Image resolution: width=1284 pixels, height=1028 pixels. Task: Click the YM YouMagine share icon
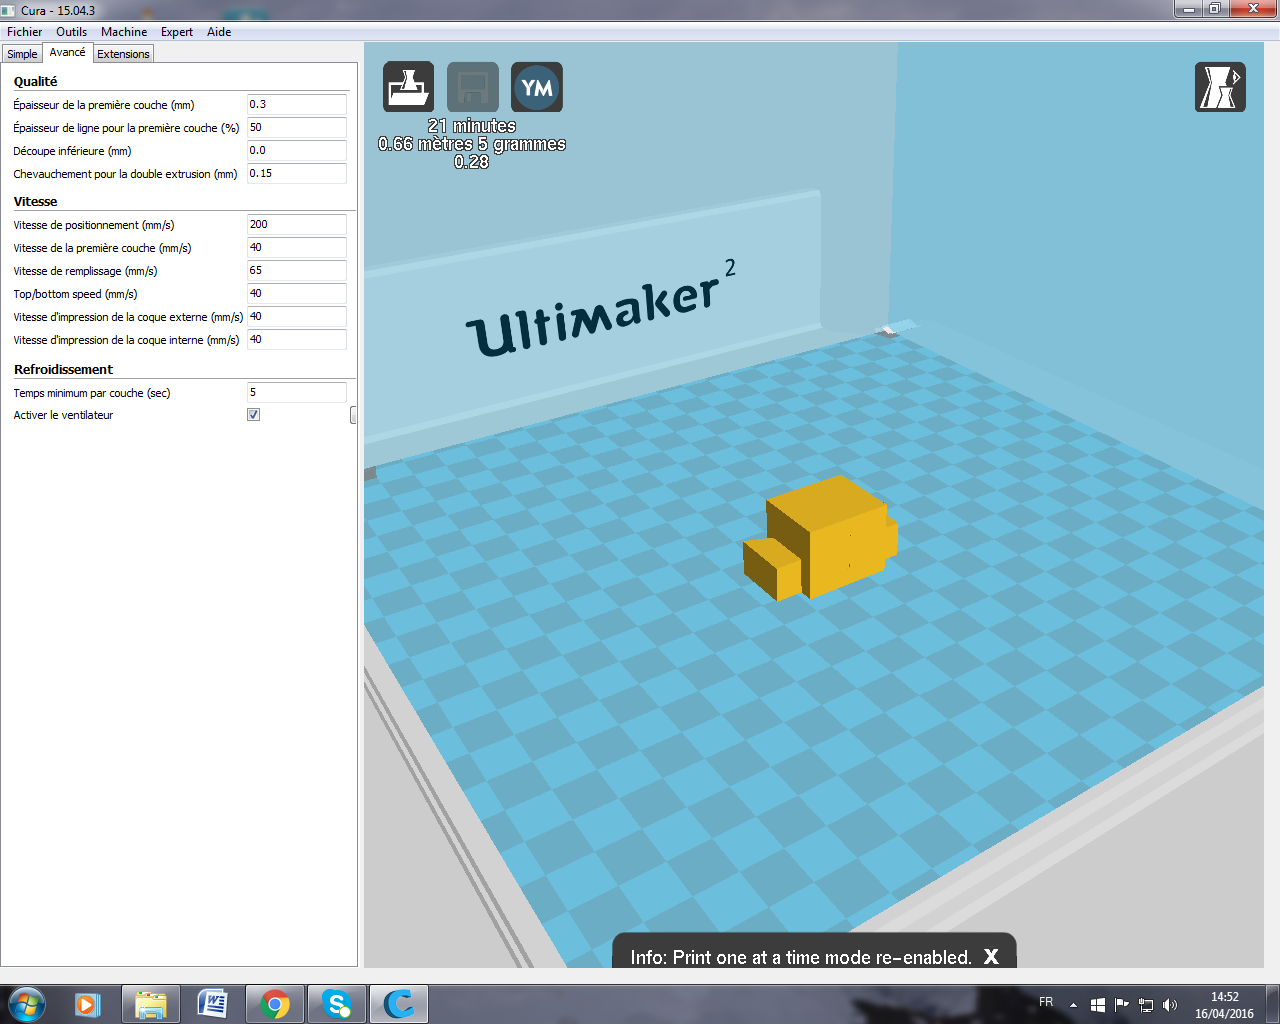click(x=537, y=87)
